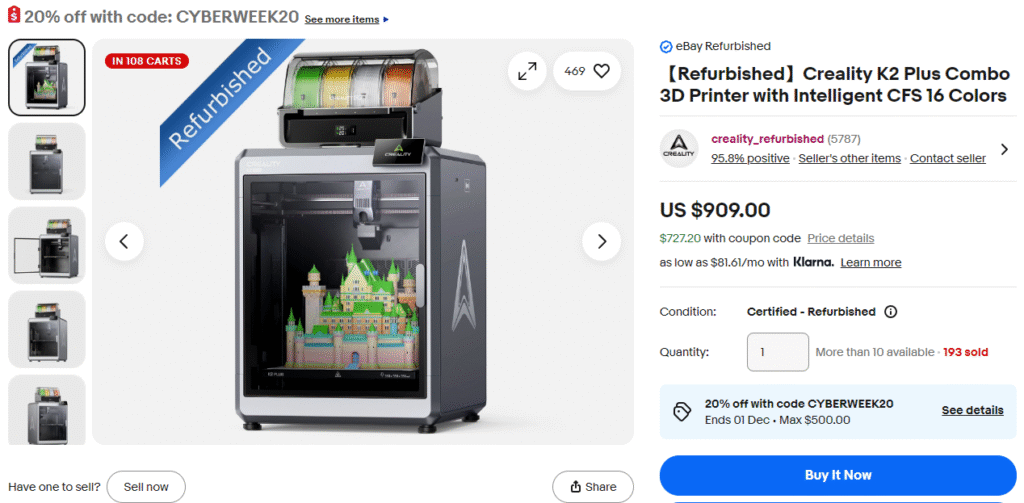Click the Buy It Now button
The width and height of the screenshot is (1024, 503).
tap(838, 475)
